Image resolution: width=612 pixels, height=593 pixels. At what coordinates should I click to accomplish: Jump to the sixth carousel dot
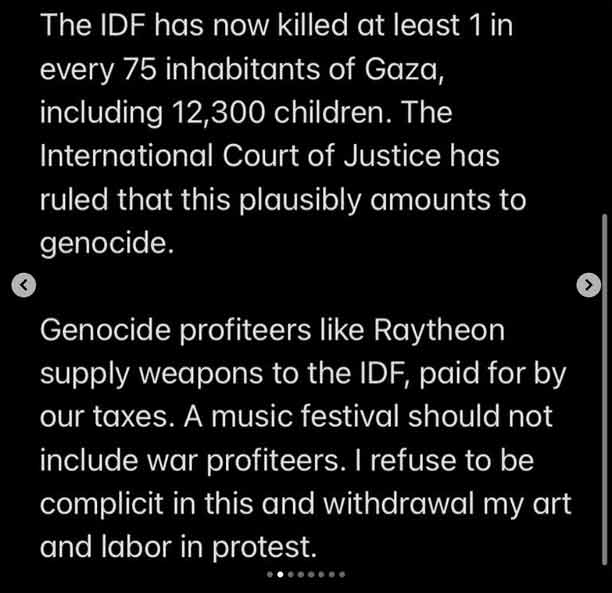(x=321, y=574)
